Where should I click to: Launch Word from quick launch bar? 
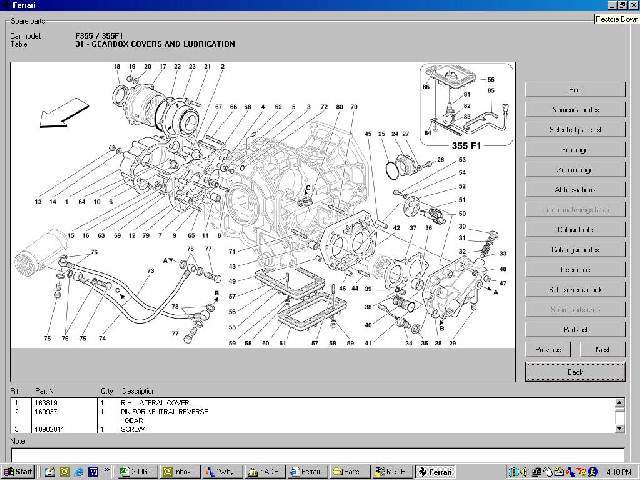(x=93, y=472)
